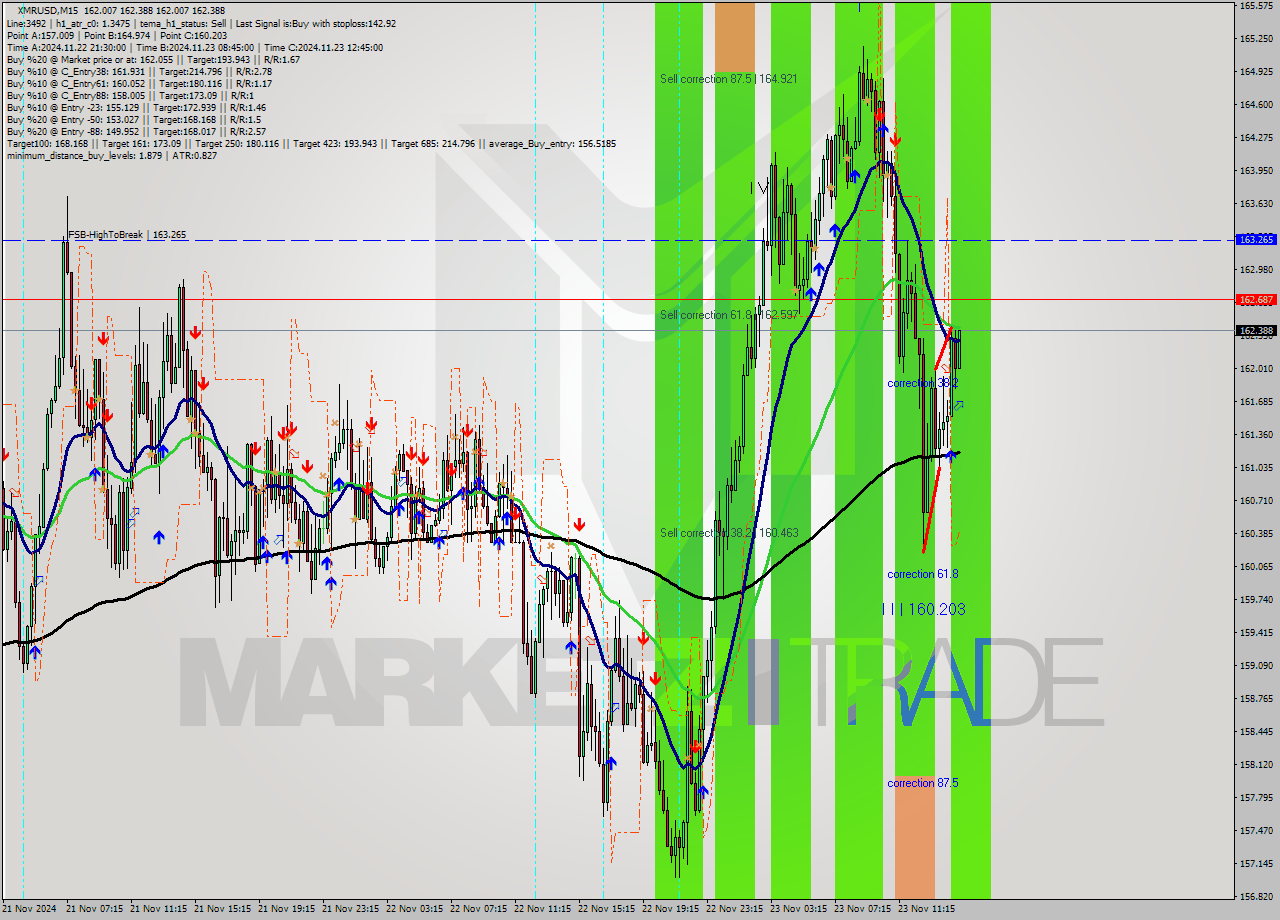This screenshot has width=1280, height=920.
Task: Click the Buy %10 @ C_Entry88 line
Action: (130, 95)
